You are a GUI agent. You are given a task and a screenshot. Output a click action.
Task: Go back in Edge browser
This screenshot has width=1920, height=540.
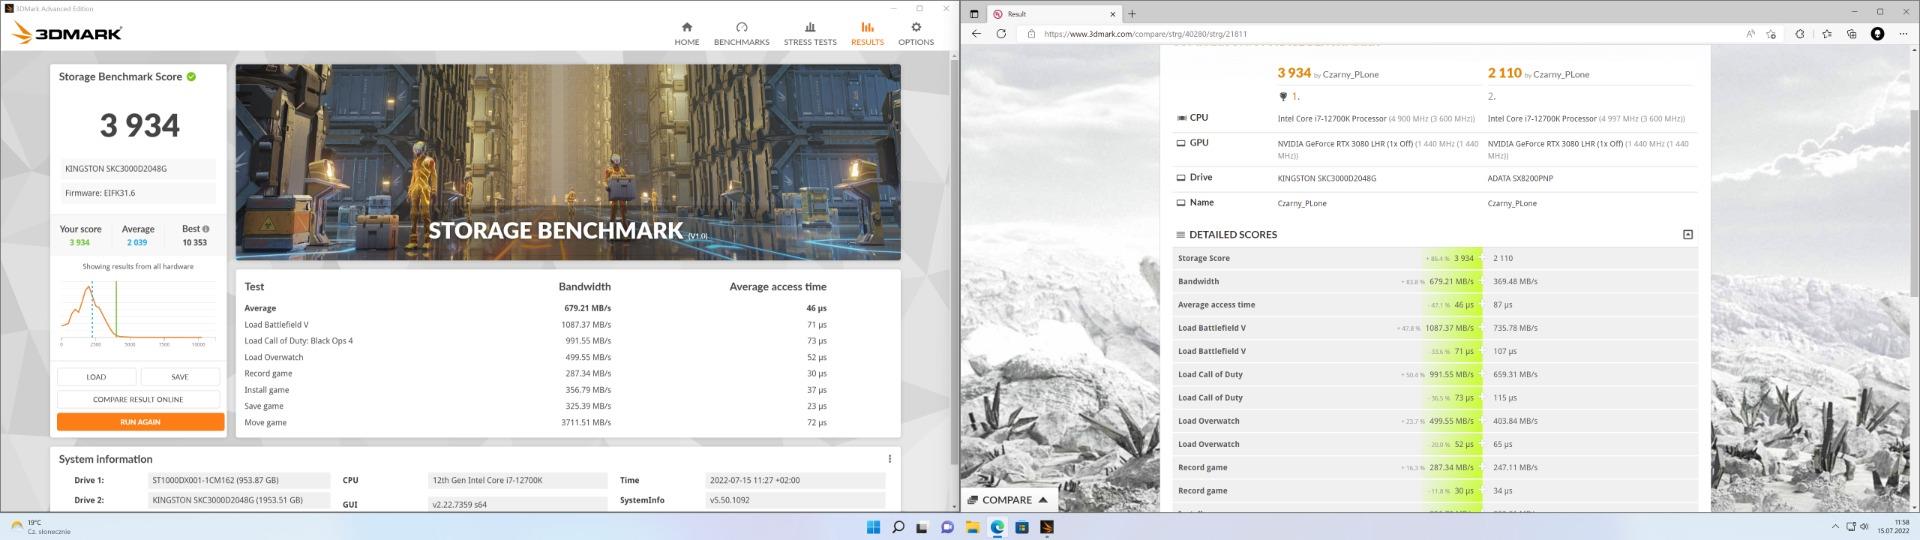[x=977, y=34]
